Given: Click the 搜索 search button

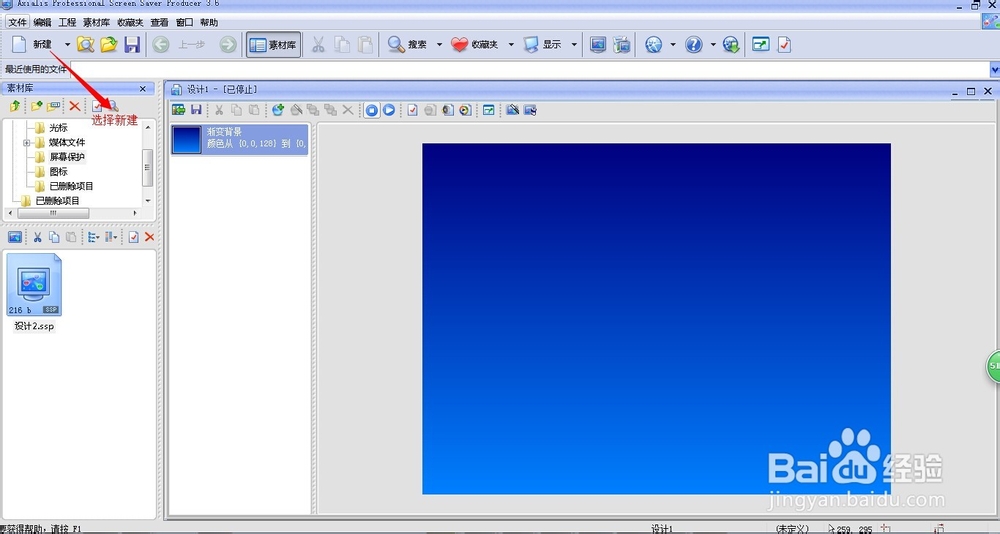Looking at the screenshot, I should (408, 45).
